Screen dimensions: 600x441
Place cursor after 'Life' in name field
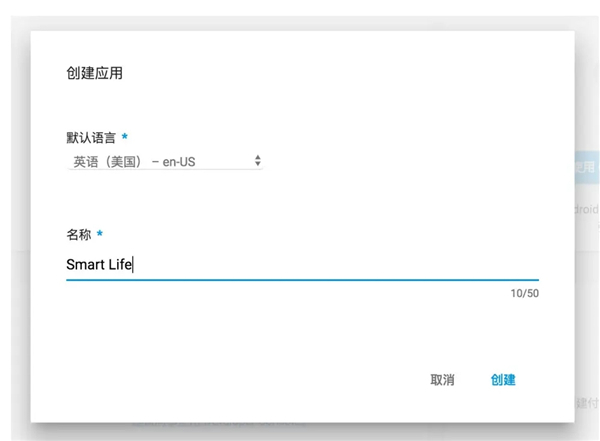(133, 264)
